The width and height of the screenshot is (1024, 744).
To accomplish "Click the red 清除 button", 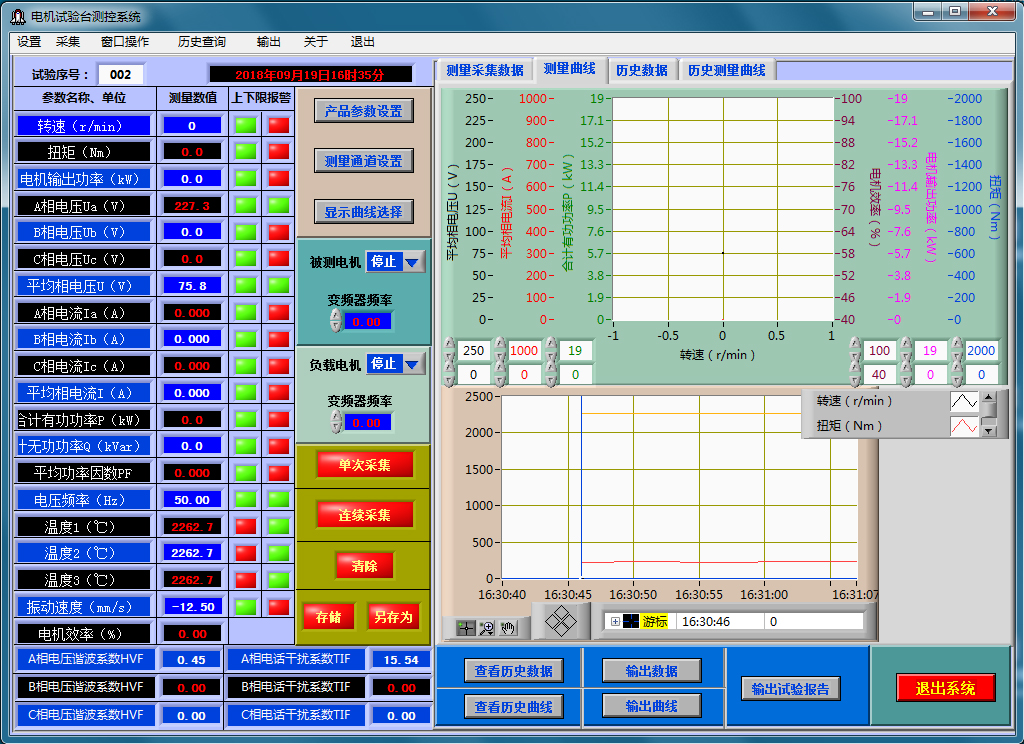I will (x=364, y=566).
